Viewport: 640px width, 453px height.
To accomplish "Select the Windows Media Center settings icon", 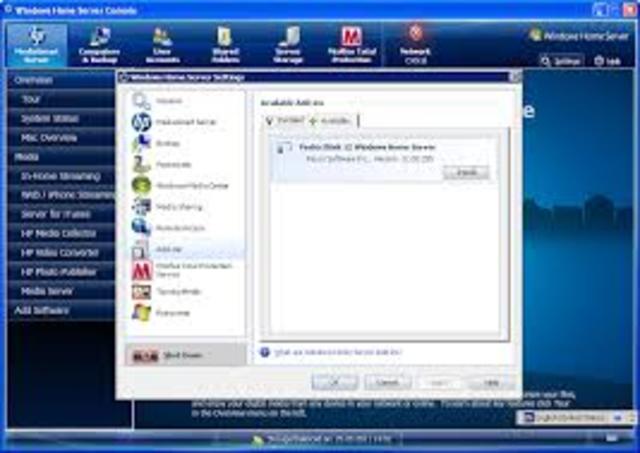I will click(x=141, y=186).
